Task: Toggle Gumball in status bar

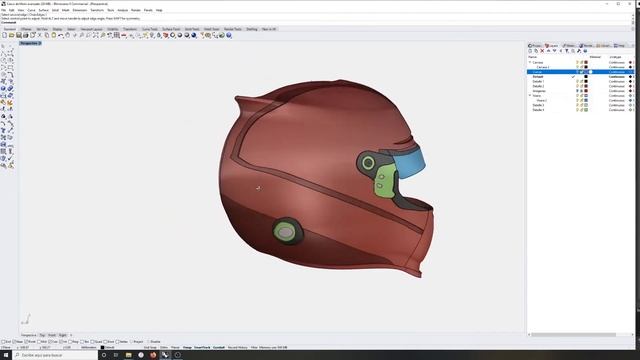Action: [219, 348]
